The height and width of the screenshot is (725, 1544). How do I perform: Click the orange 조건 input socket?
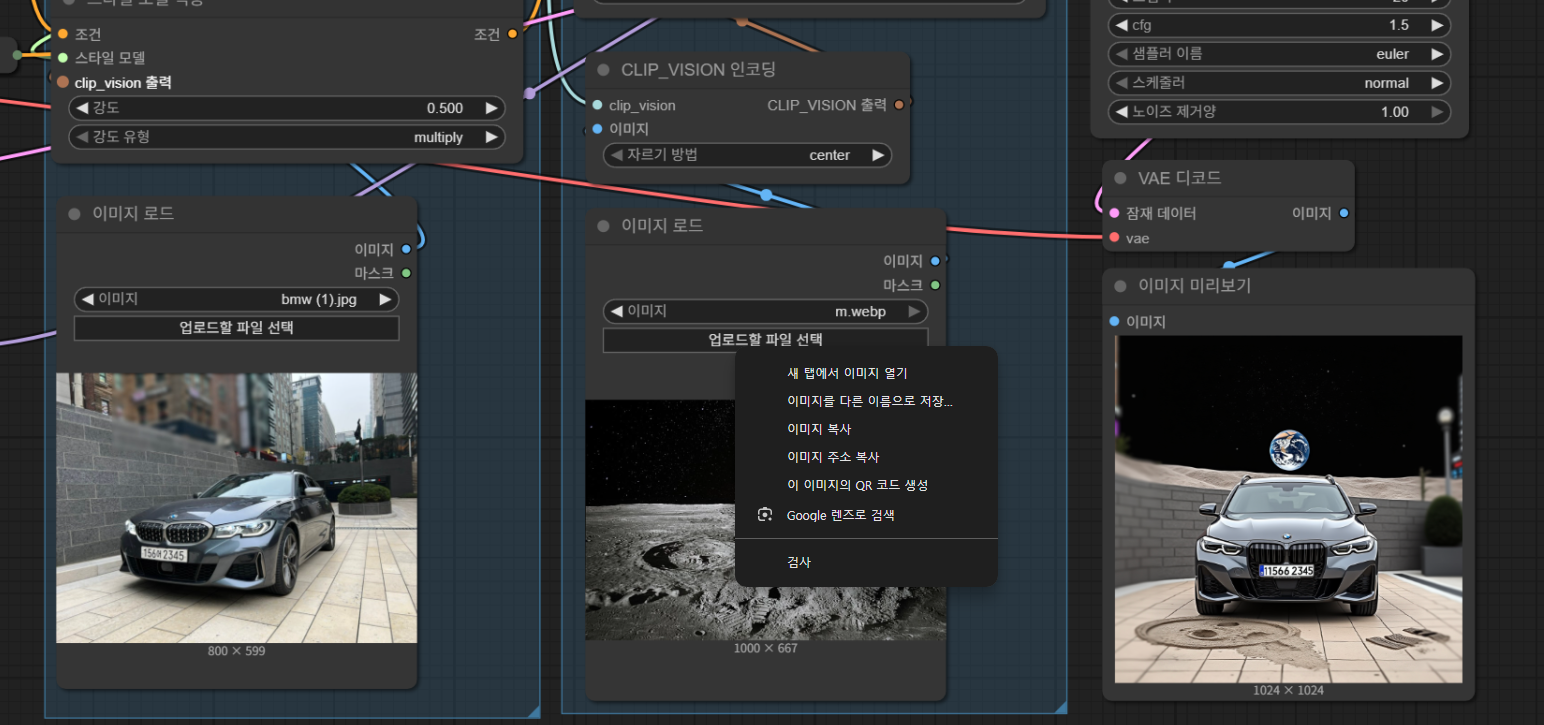pyautogui.click(x=63, y=34)
